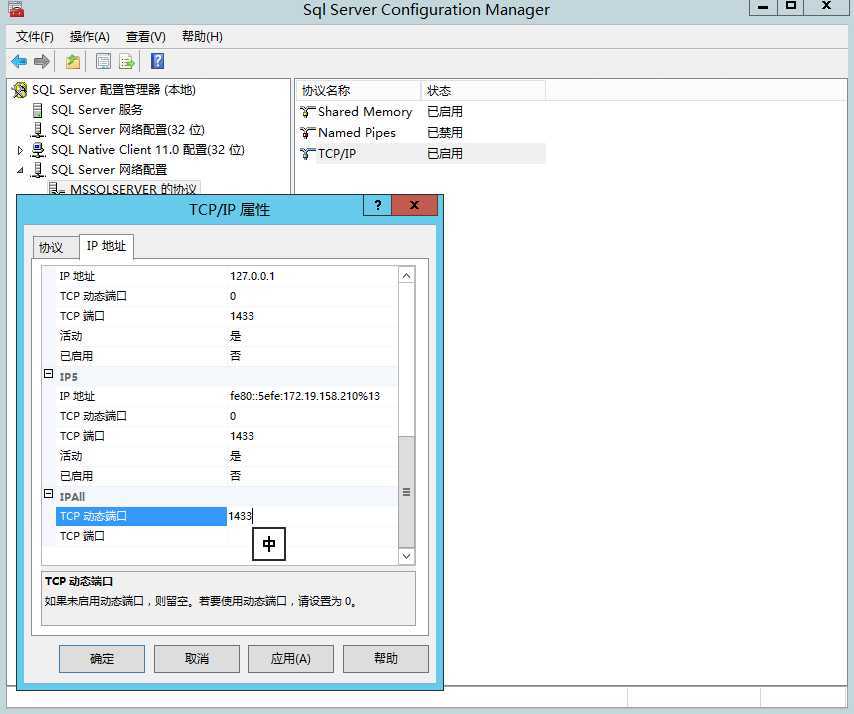854x714 pixels.
Task: Click the MSSQLSERVER 的协议 icon
Action: [56, 188]
